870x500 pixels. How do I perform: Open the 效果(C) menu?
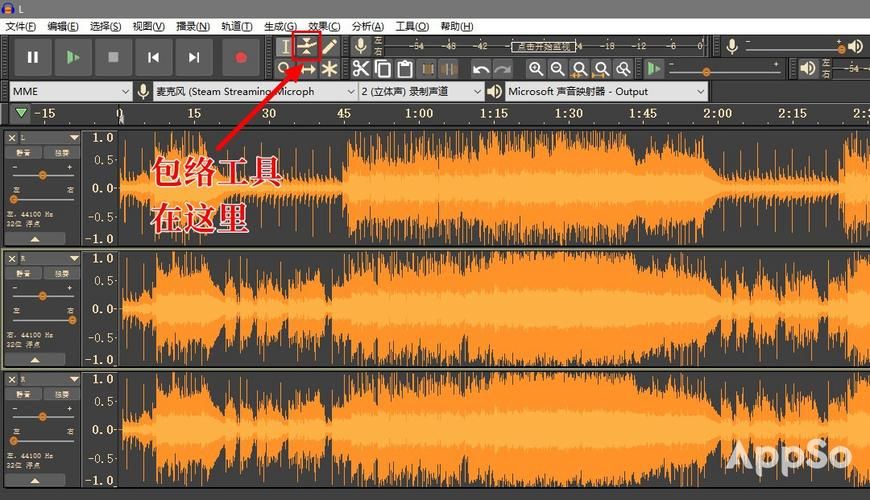pos(324,26)
